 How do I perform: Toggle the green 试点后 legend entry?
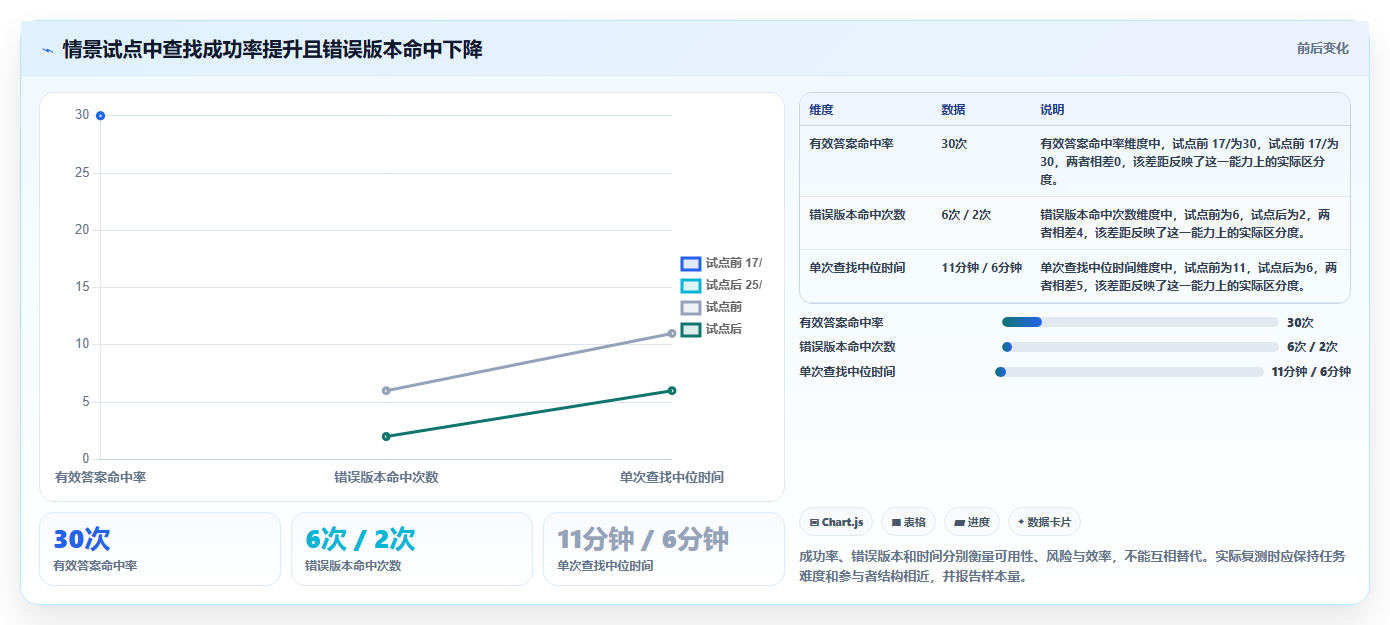point(711,330)
